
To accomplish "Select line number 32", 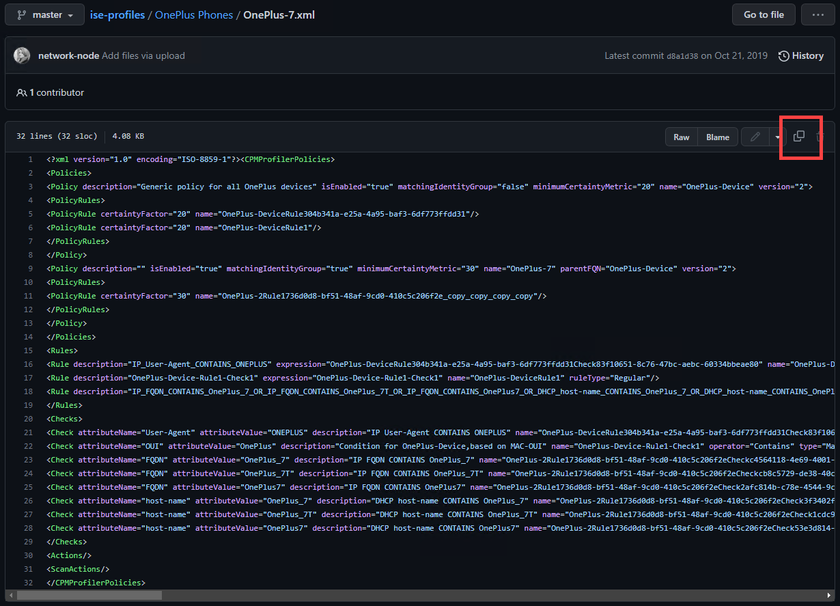I will point(28,583).
